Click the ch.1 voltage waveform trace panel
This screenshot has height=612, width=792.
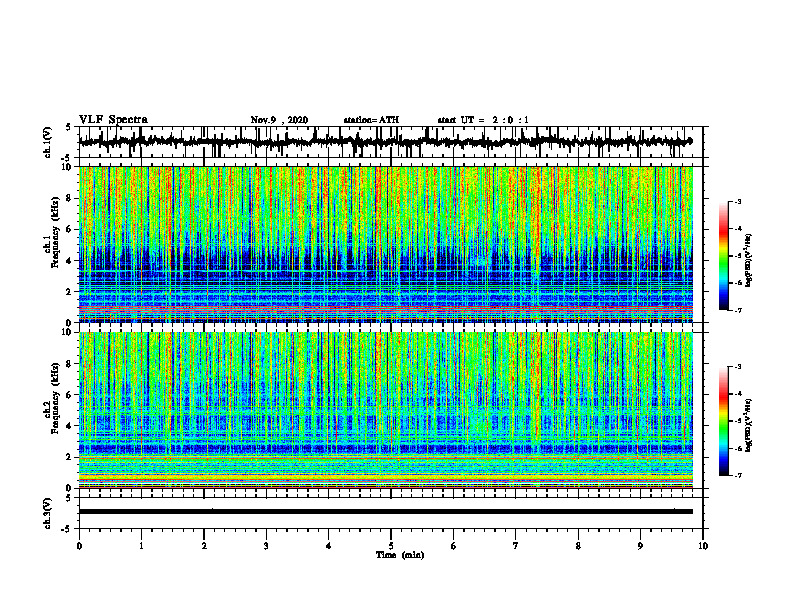(x=390, y=142)
